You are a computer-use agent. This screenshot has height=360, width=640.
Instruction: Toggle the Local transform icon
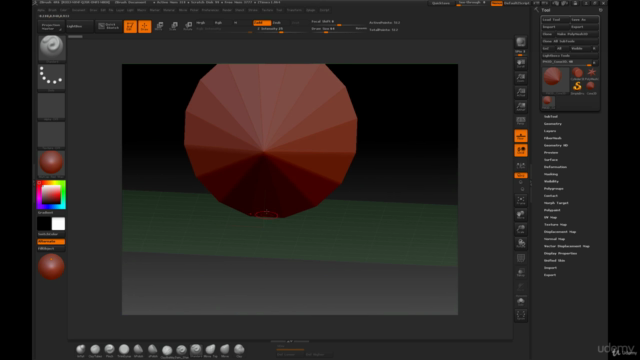pyautogui.click(x=520, y=151)
